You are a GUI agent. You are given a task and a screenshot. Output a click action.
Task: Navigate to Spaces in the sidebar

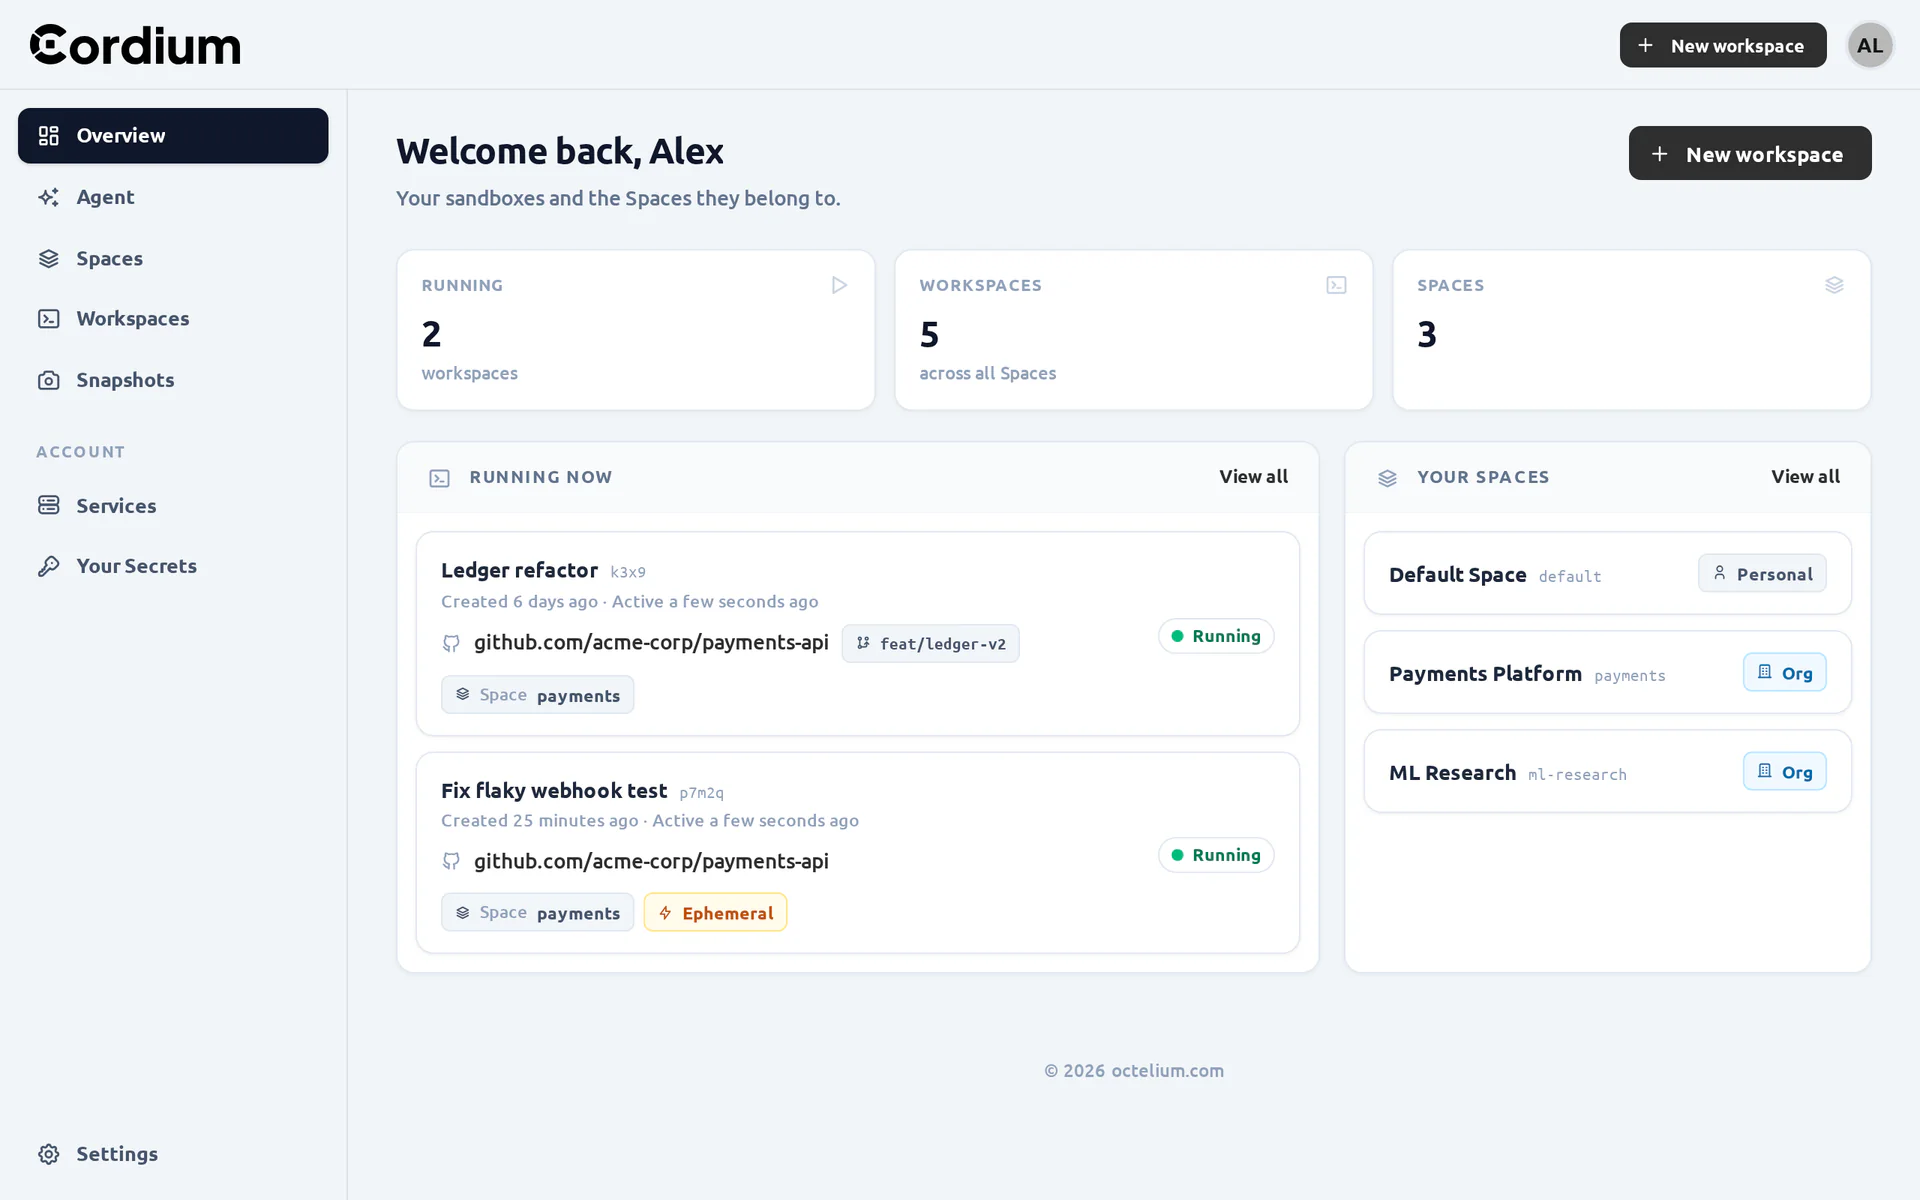tap(173, 258)
